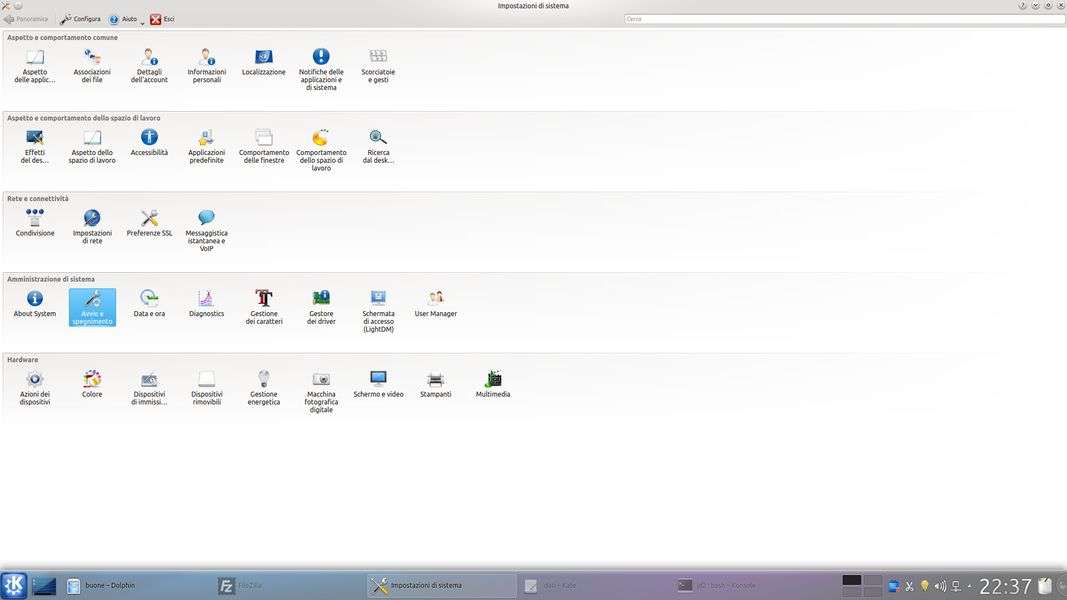Screen dimensions: 1067x600
Task: Open Colore settings module
Action: tap(92, 384)
